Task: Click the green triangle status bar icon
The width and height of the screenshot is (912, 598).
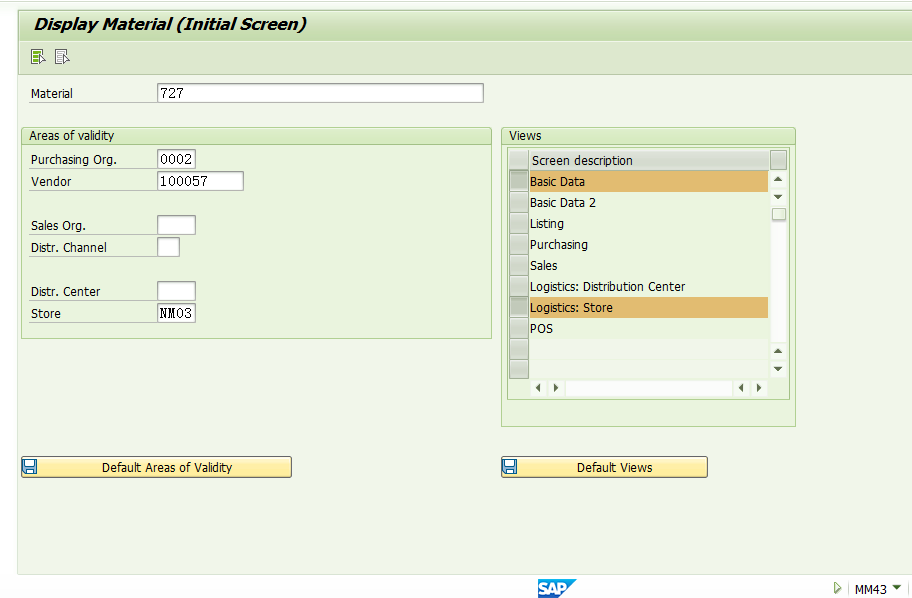Action: (837, 588)
